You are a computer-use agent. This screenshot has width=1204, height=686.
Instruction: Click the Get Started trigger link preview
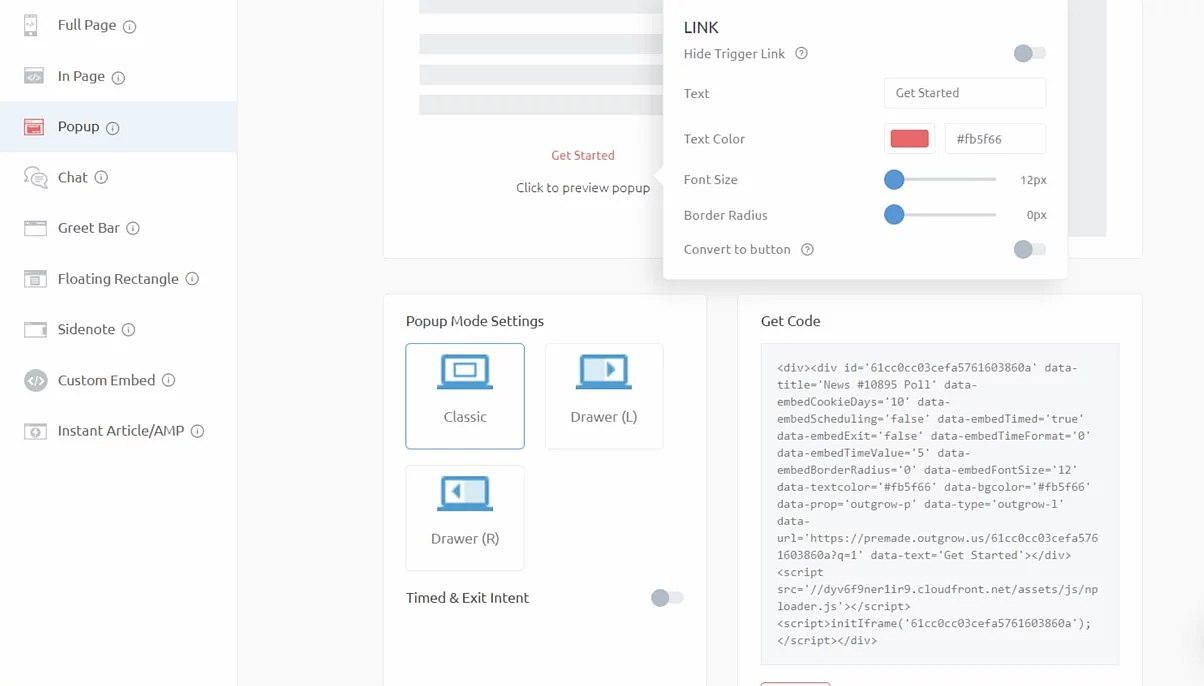583,156
